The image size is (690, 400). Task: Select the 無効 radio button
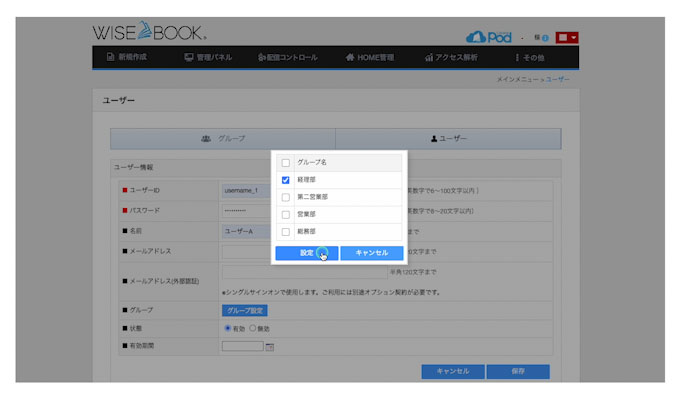pos(253,328)
